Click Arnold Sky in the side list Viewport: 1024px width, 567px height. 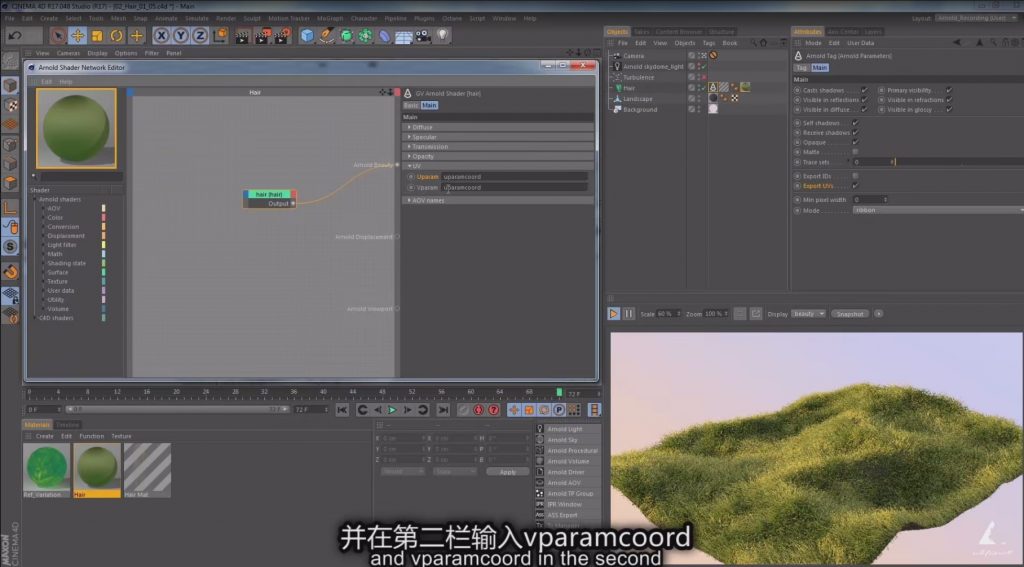pos(562,440)
